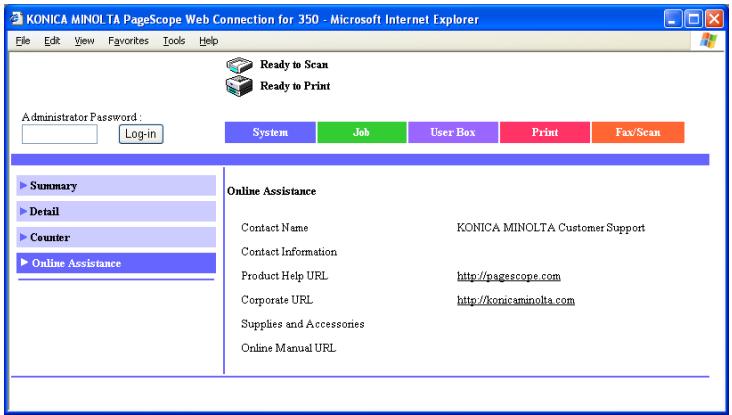
Task: Open the View menu
Action: pyautogui.click(x=84, y=41)
